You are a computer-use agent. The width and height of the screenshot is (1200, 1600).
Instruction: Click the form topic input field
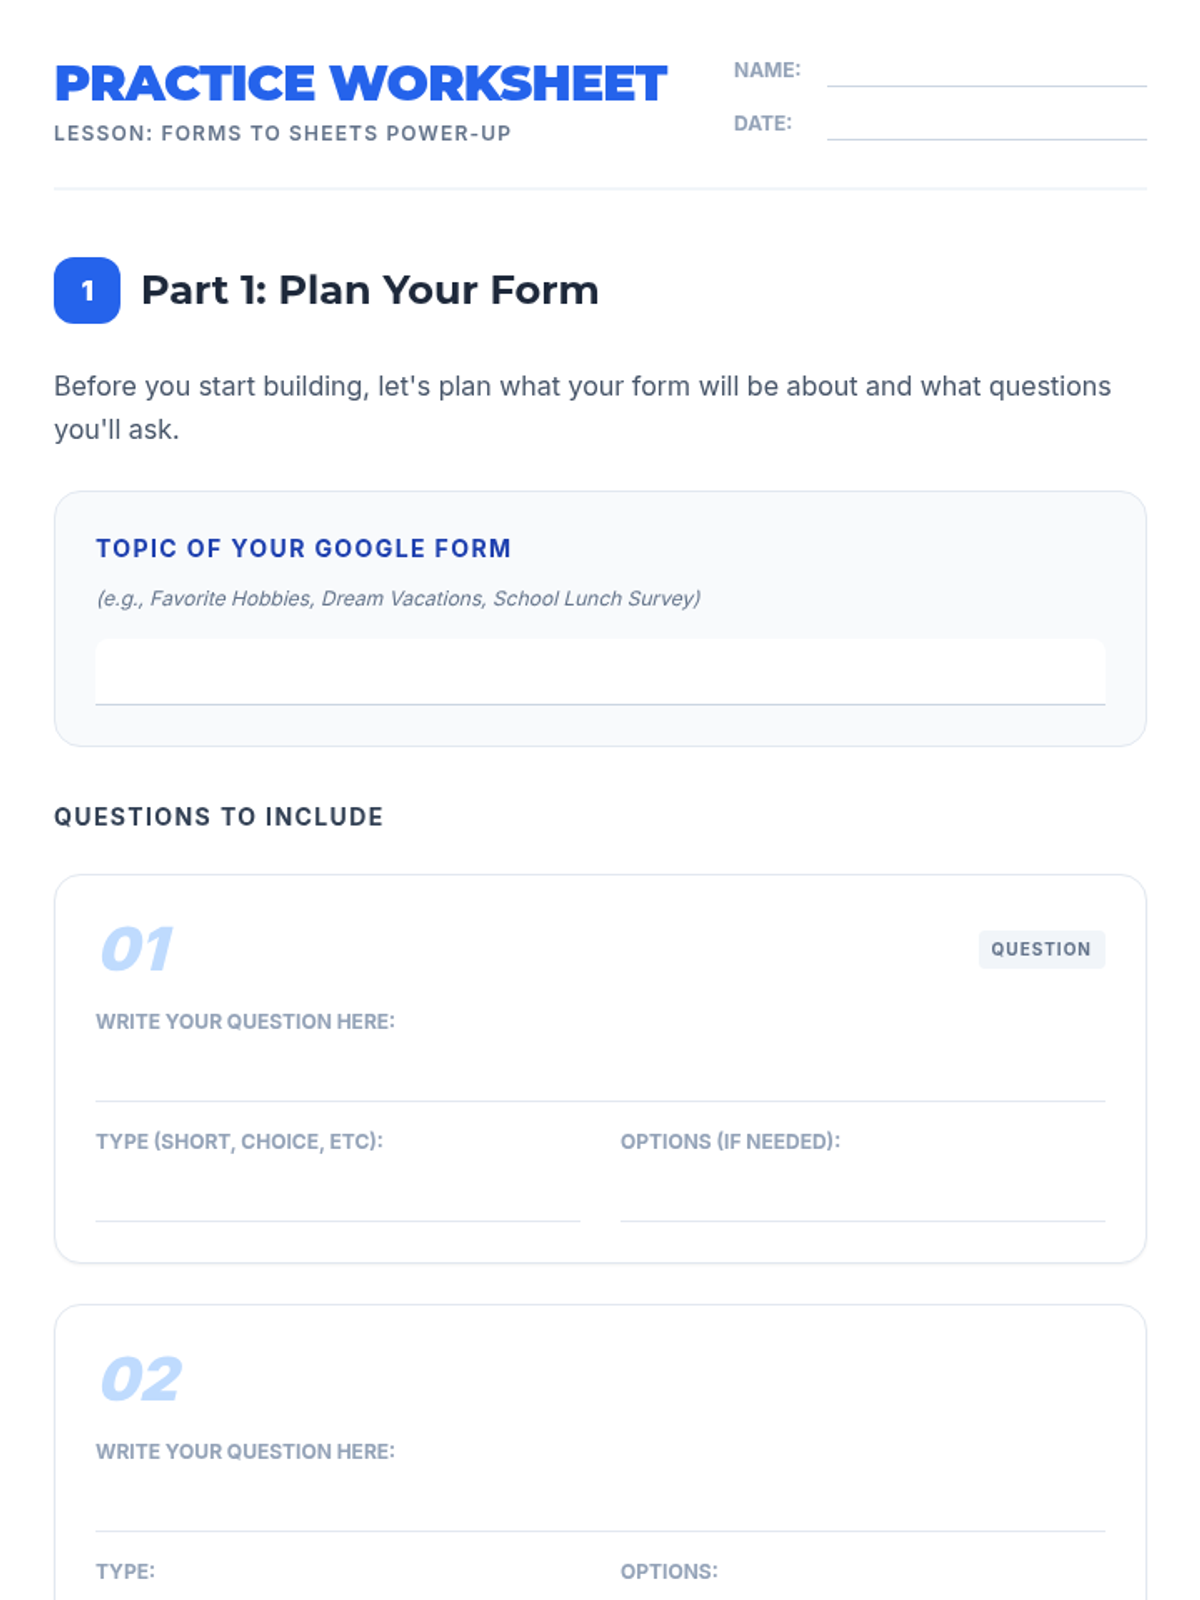pyautogui.click(x=600, y=672)
